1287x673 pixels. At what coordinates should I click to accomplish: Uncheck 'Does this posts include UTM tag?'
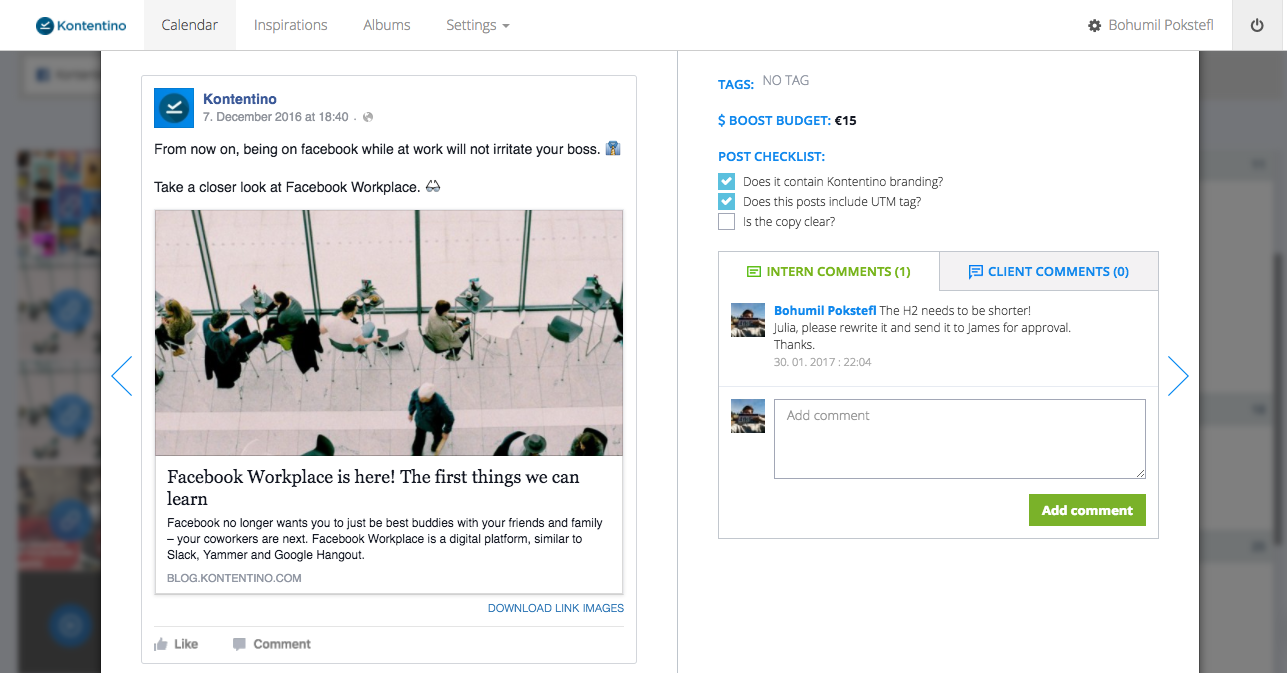pyautogui.click(x=726, y=202)
